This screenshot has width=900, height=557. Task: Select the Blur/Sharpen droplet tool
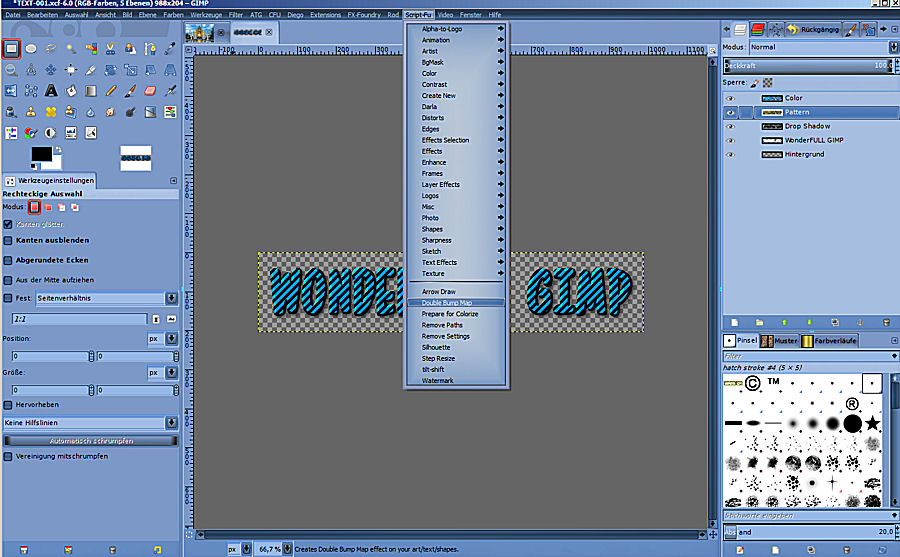(91, 112)
